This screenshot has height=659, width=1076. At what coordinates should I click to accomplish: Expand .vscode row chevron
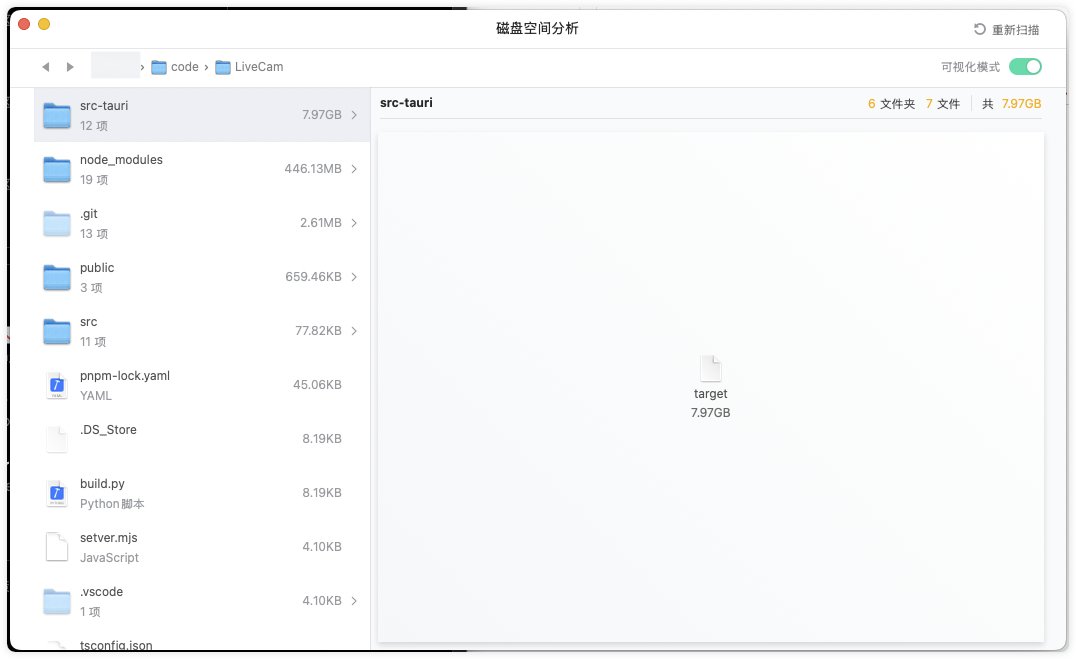click(354, 601)
